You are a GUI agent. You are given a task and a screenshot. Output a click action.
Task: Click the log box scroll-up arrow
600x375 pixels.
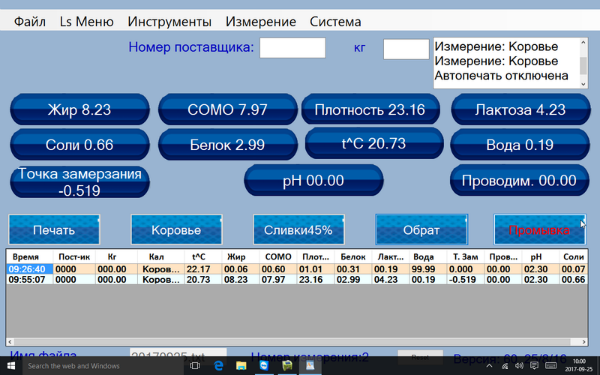(583, 42)
